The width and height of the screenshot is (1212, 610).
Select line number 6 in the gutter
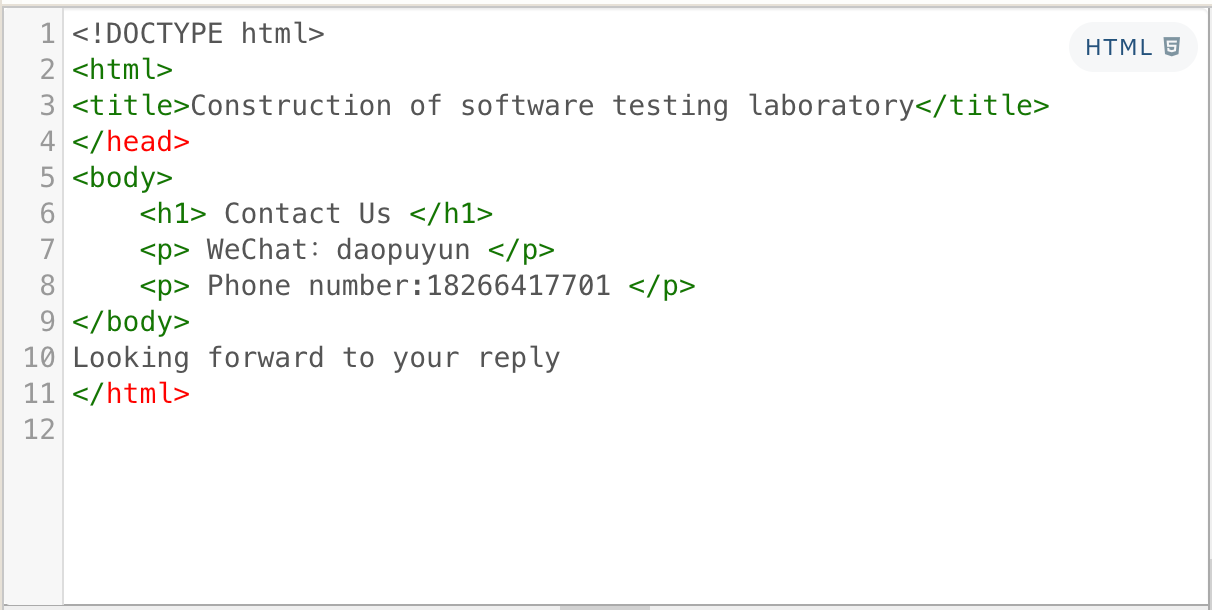(46, 214)
